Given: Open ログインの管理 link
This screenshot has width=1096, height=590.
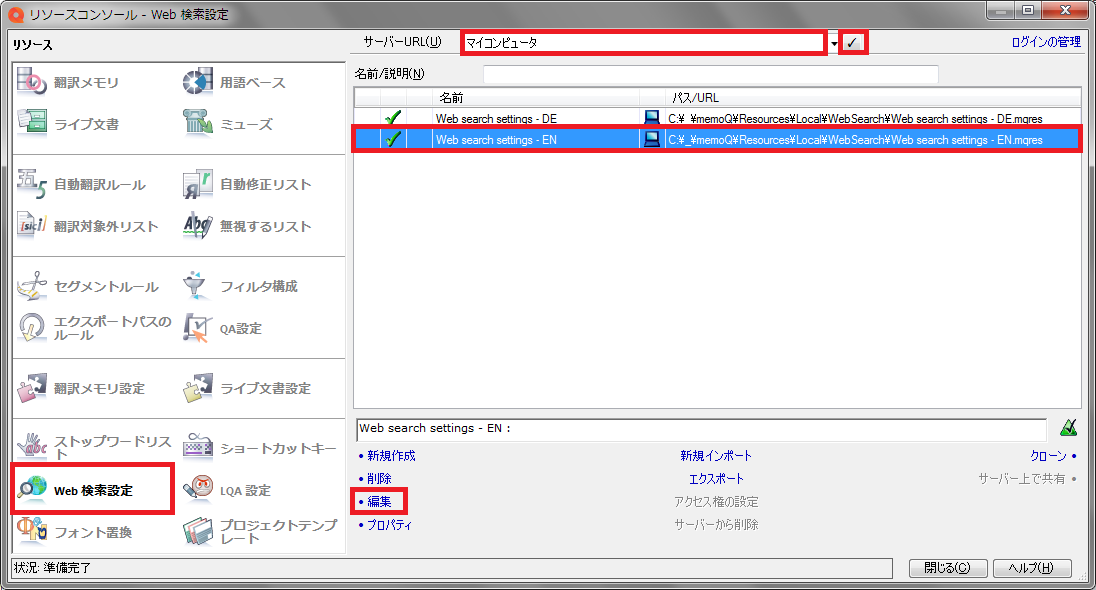Looking at the screenshot, I should (x=1046, y=42).
